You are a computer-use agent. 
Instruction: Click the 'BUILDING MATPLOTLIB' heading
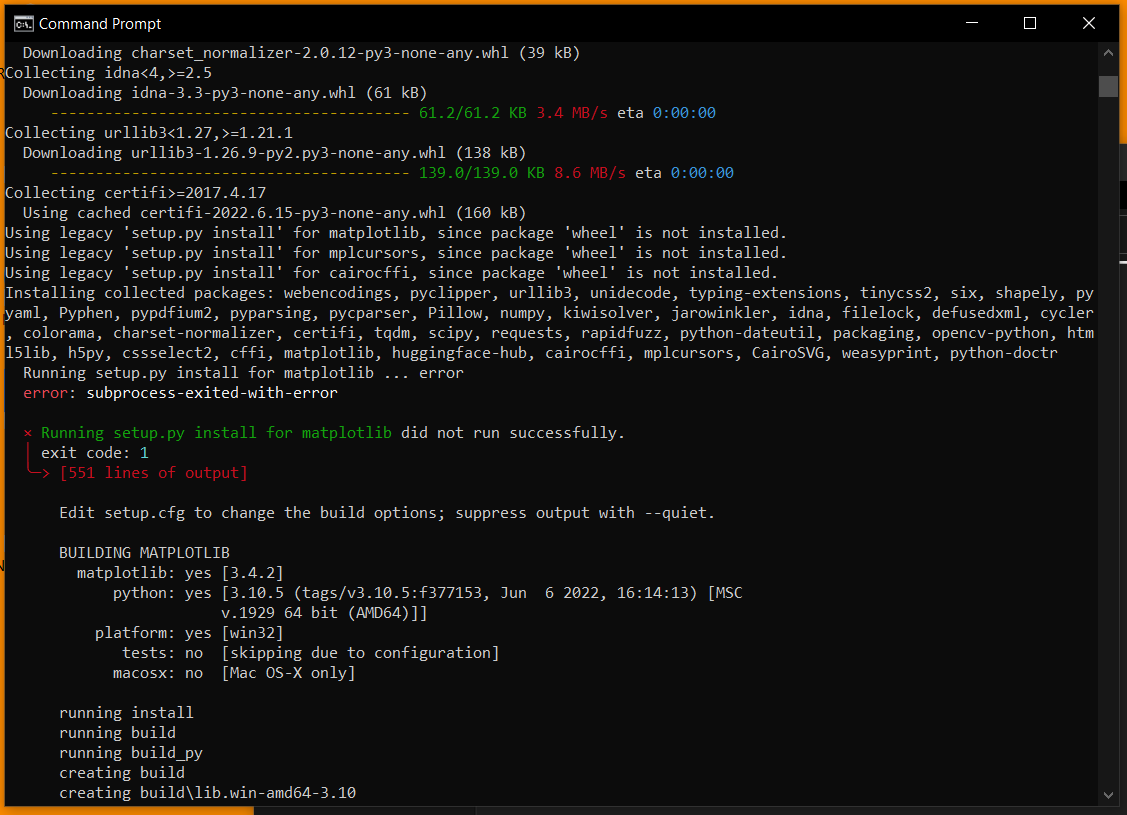click(144, 553)
